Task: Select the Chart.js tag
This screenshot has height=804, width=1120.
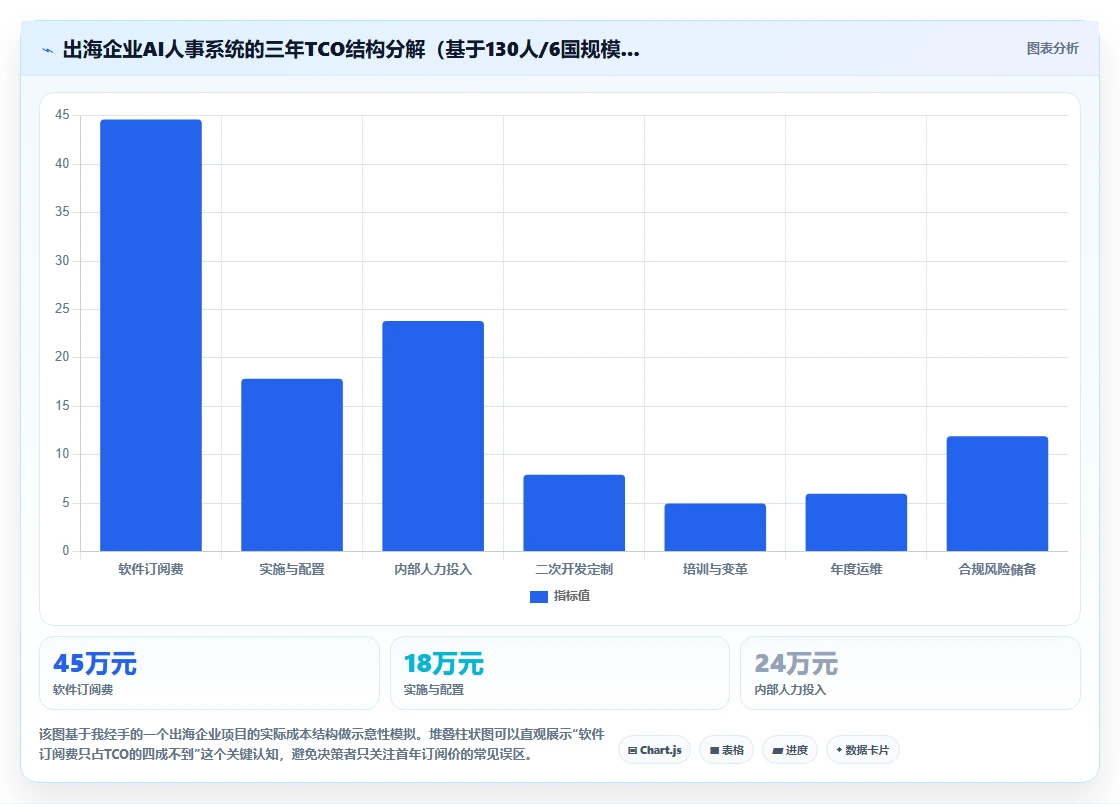Action: coord(654,750)
